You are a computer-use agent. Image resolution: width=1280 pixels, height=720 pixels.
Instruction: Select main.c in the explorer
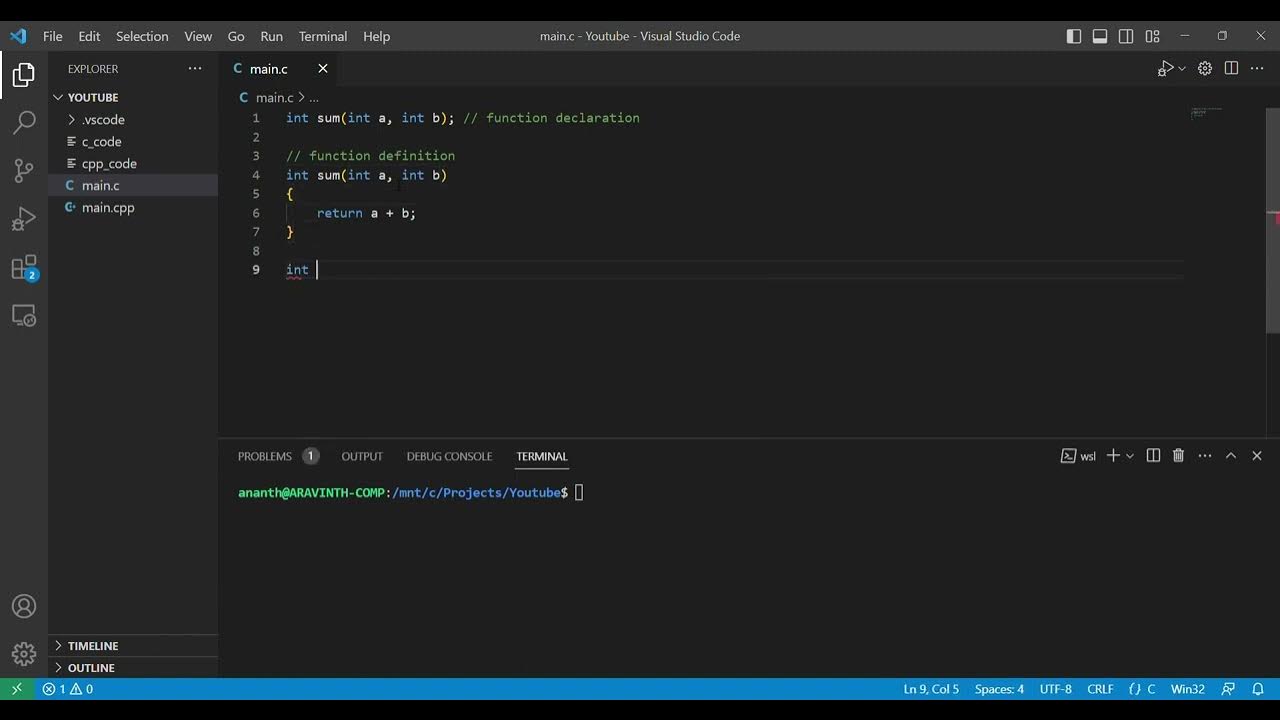(x=133, y=185)
